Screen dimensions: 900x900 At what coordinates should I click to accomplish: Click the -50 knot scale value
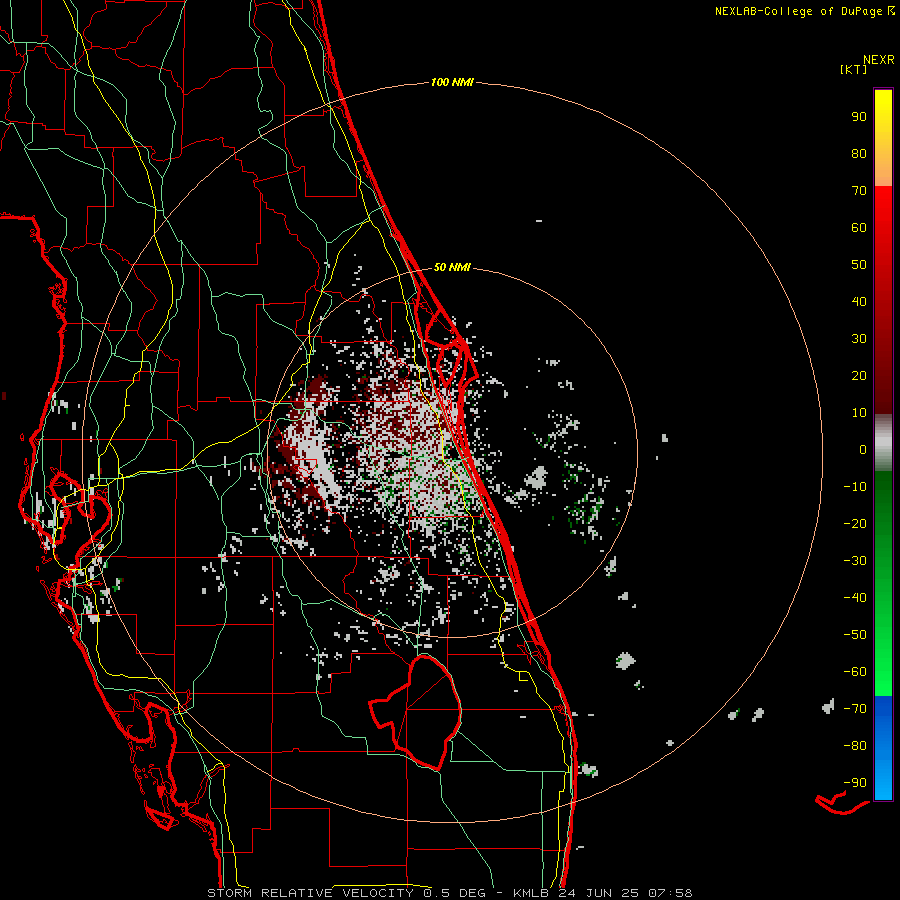pyautogui.click(x=855, y=635)
